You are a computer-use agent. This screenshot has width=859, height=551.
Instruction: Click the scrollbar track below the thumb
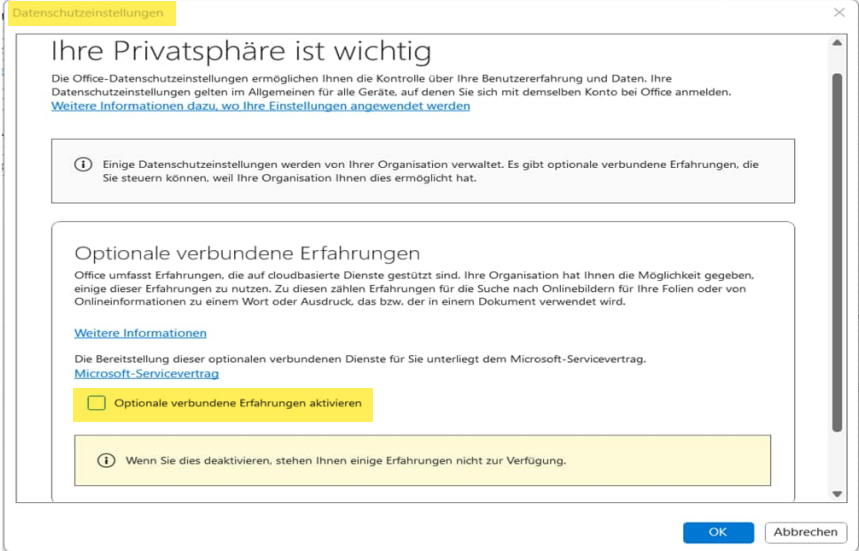(838, 460)
